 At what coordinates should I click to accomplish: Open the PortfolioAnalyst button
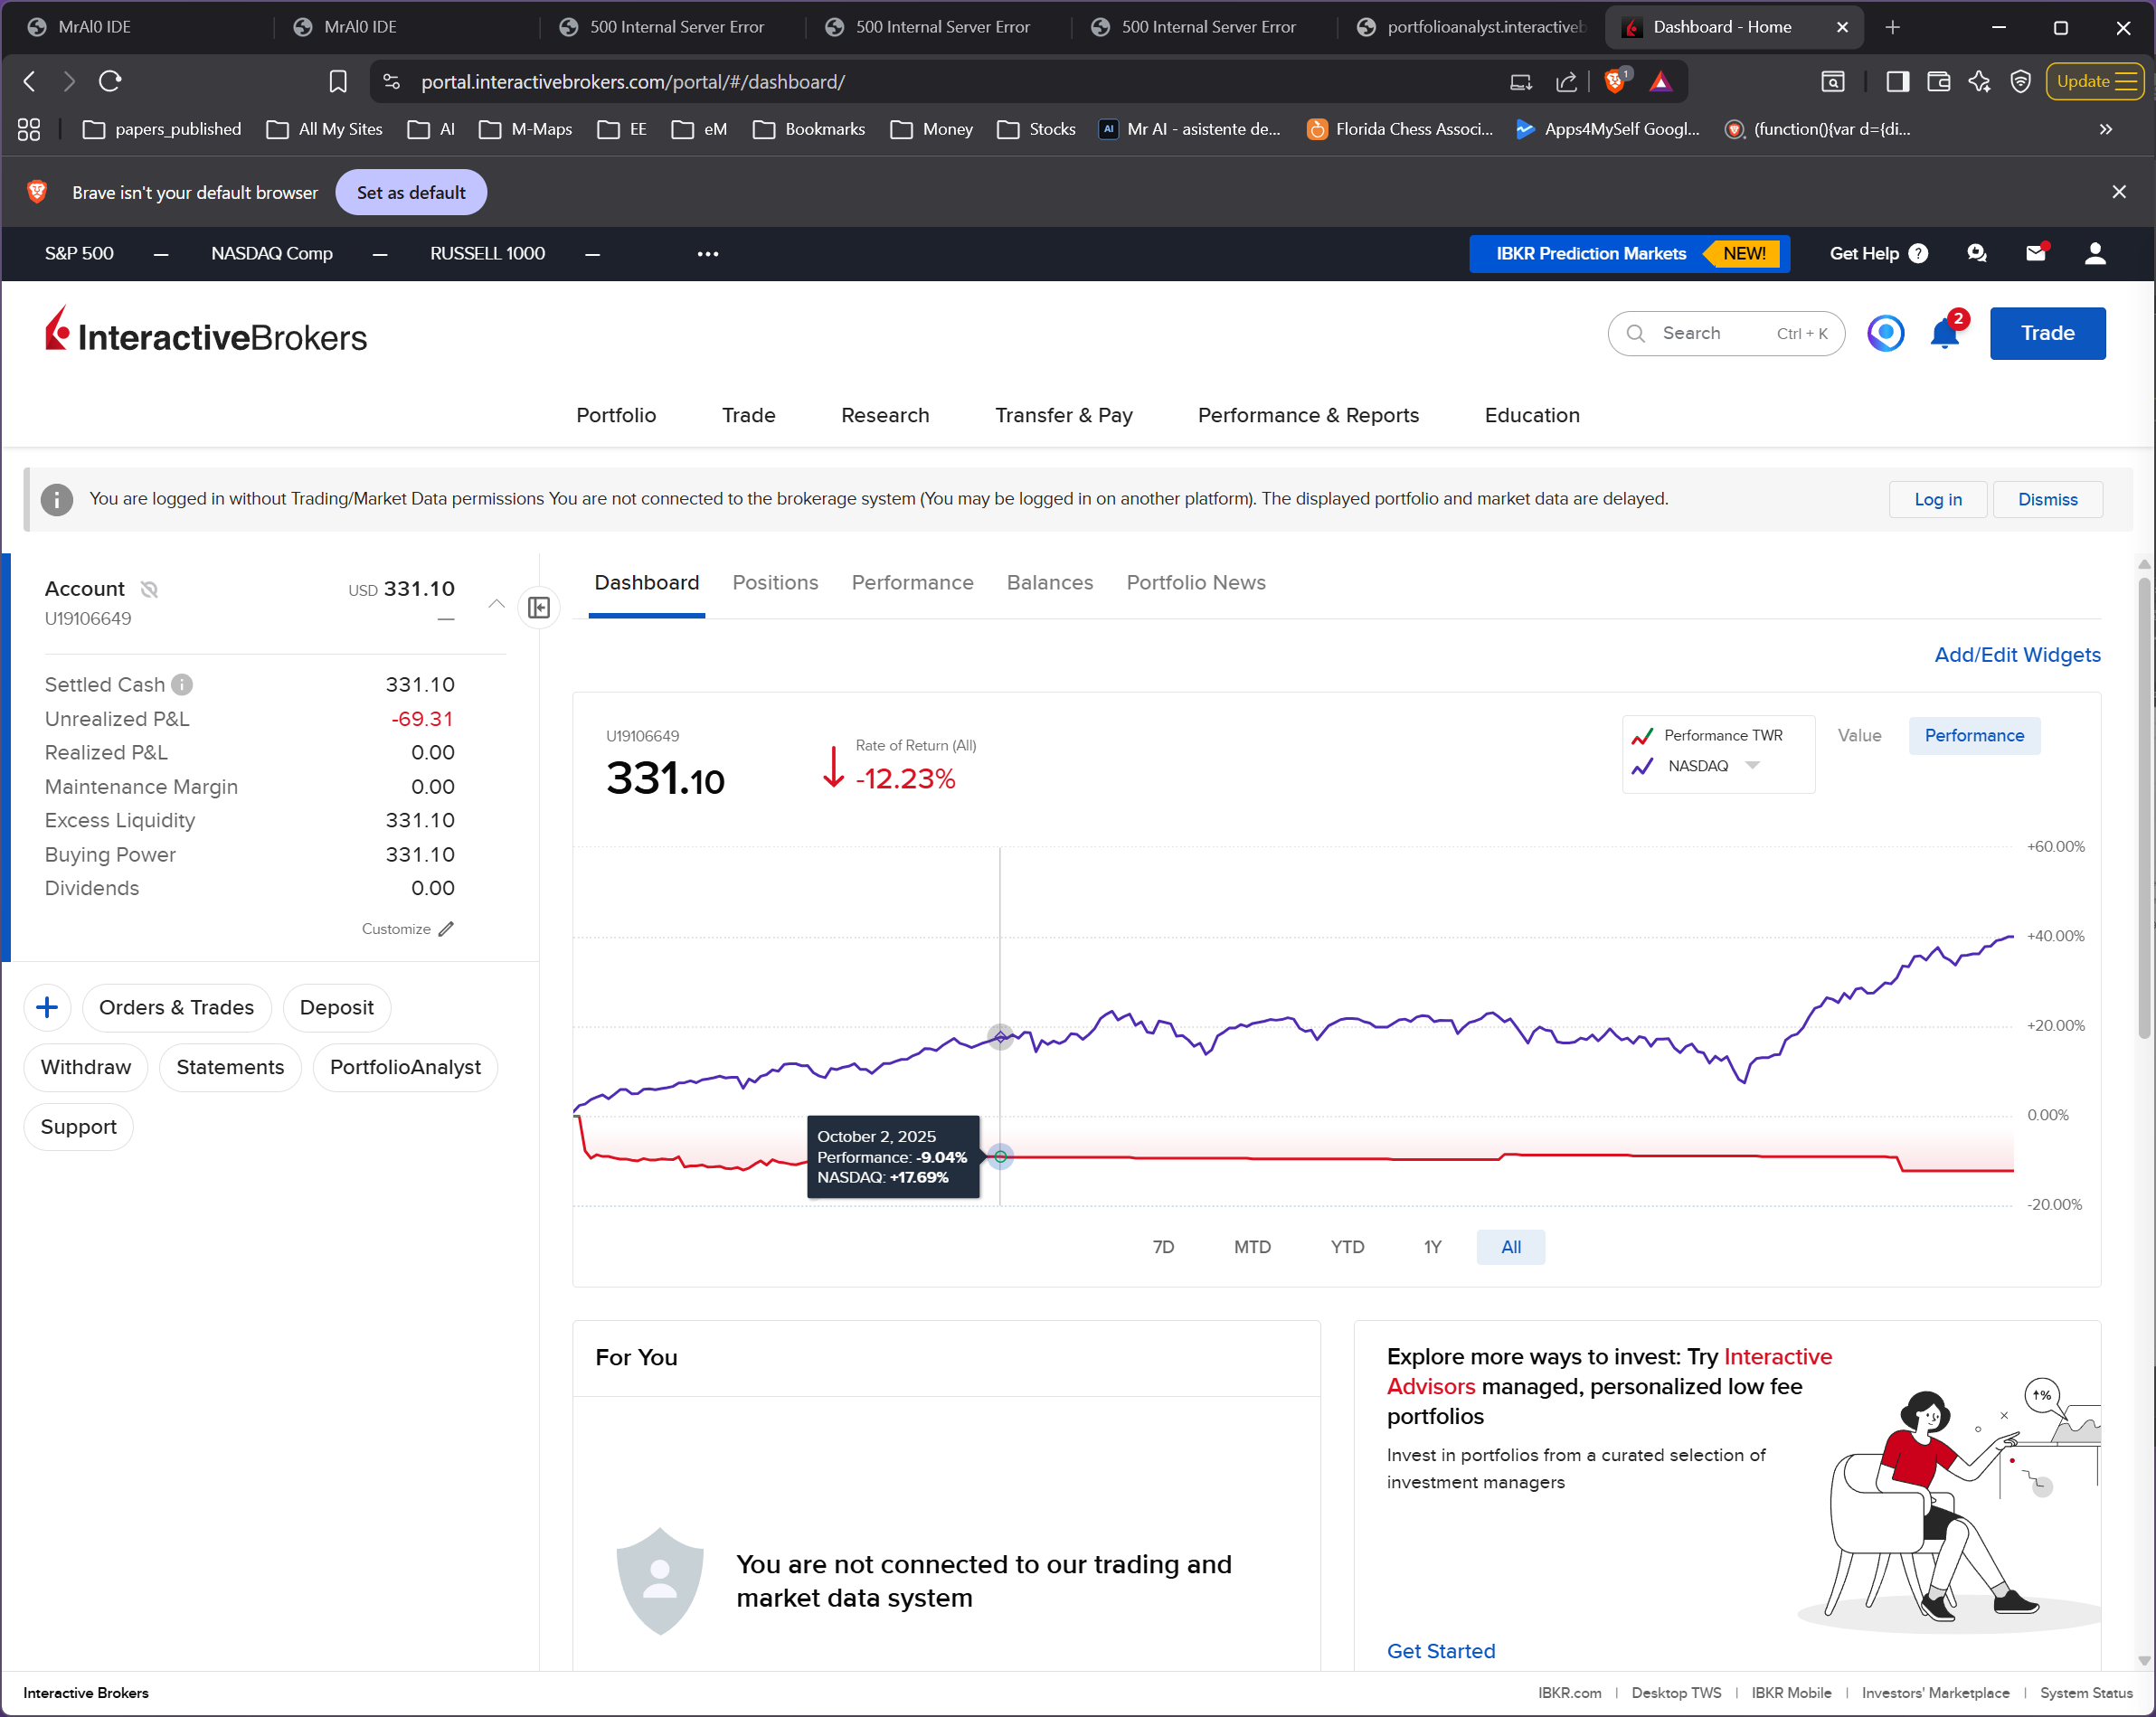pos(405,1067)
